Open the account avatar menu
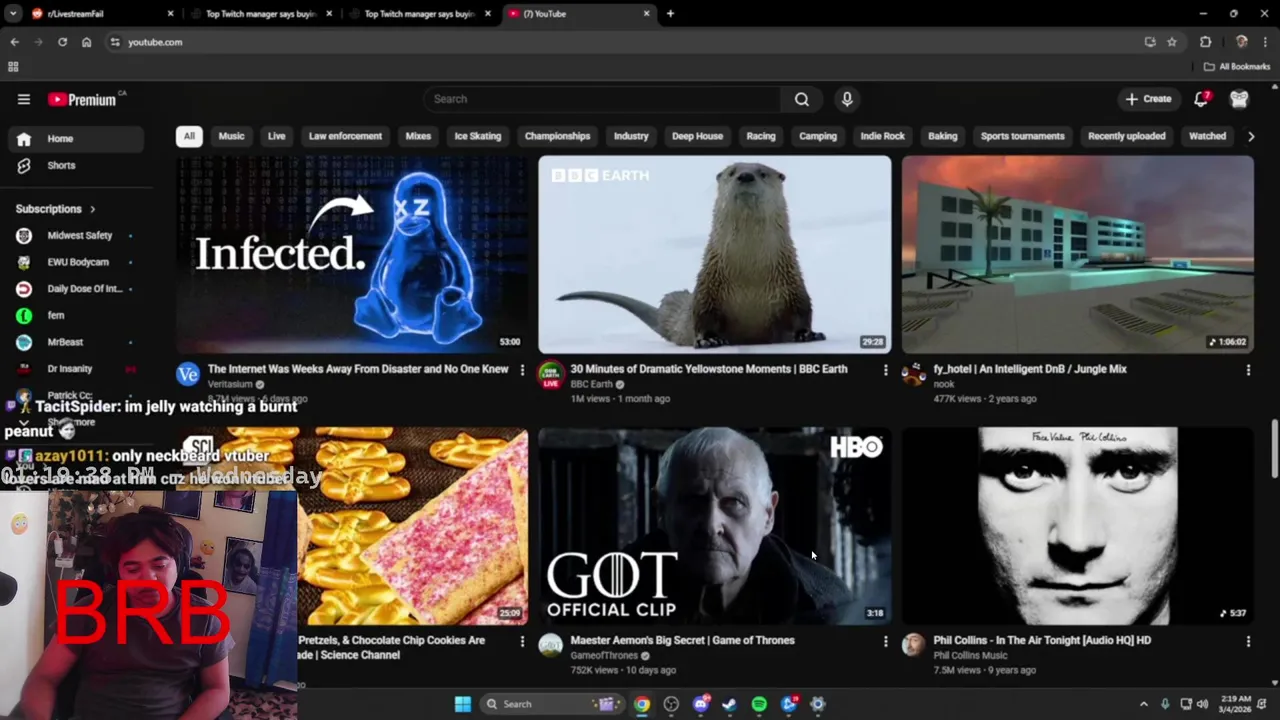Screen dimensions: 1280x720 click(x=1240, y=99)
